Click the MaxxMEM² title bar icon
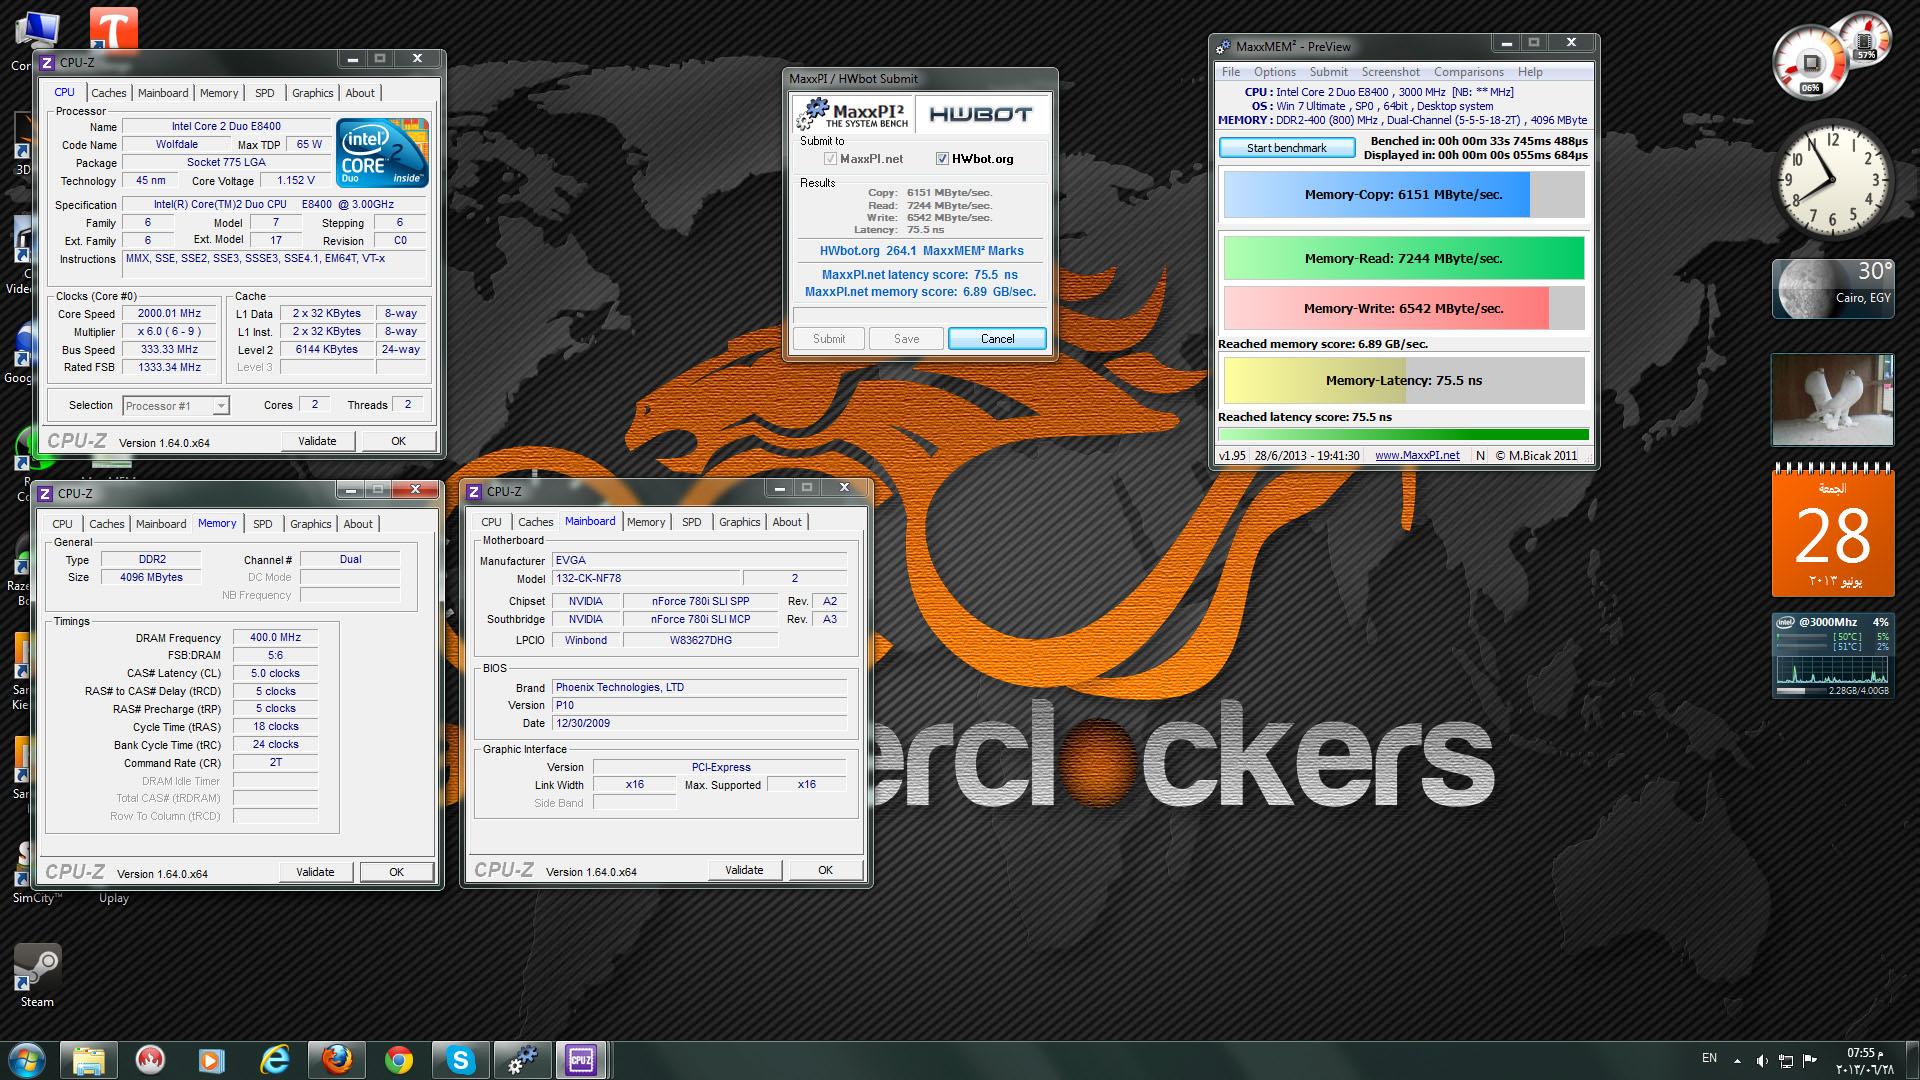 pyautogui.click(x=1223, y=47)
